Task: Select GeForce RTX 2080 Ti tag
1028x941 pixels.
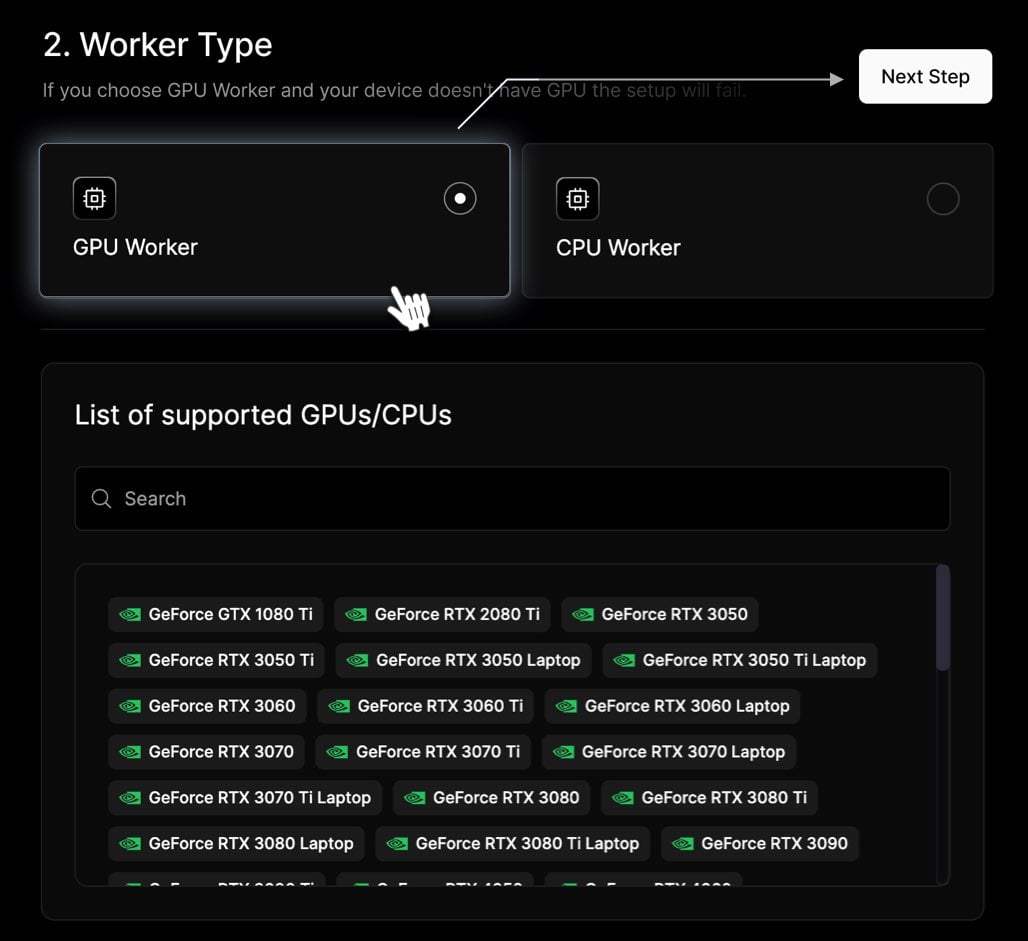Action: point(443,614)
